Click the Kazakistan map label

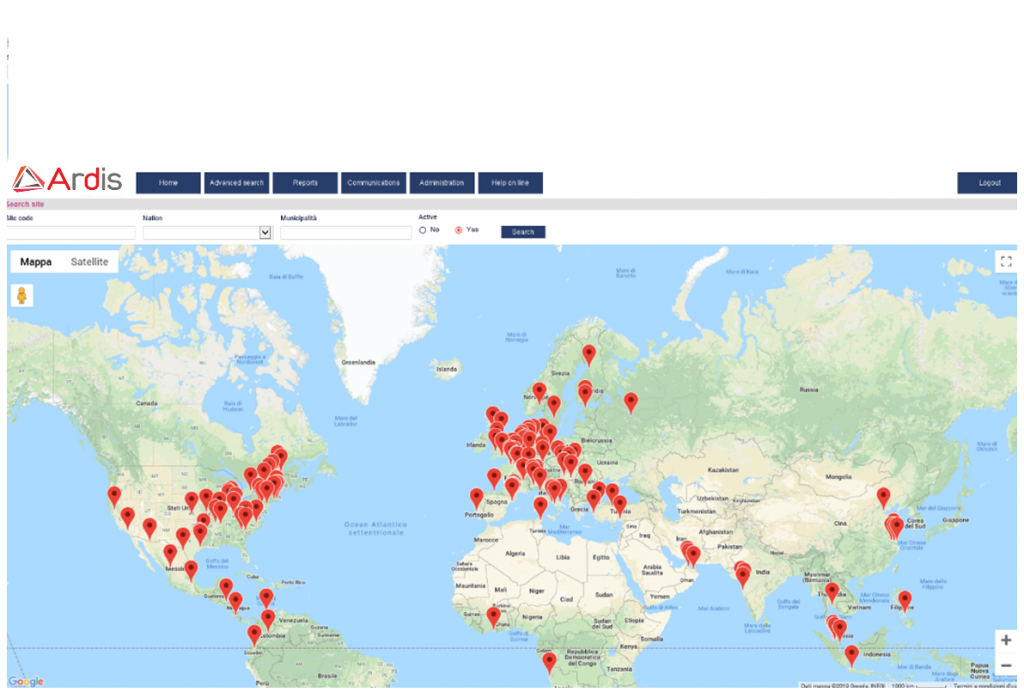pos(723,470)
